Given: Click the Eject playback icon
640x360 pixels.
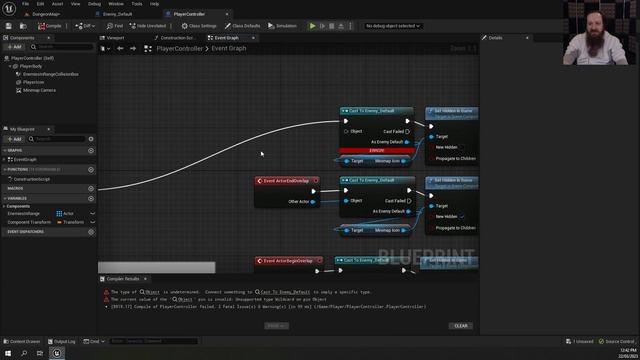Looking at the screenshot, I should coord(341,26).
